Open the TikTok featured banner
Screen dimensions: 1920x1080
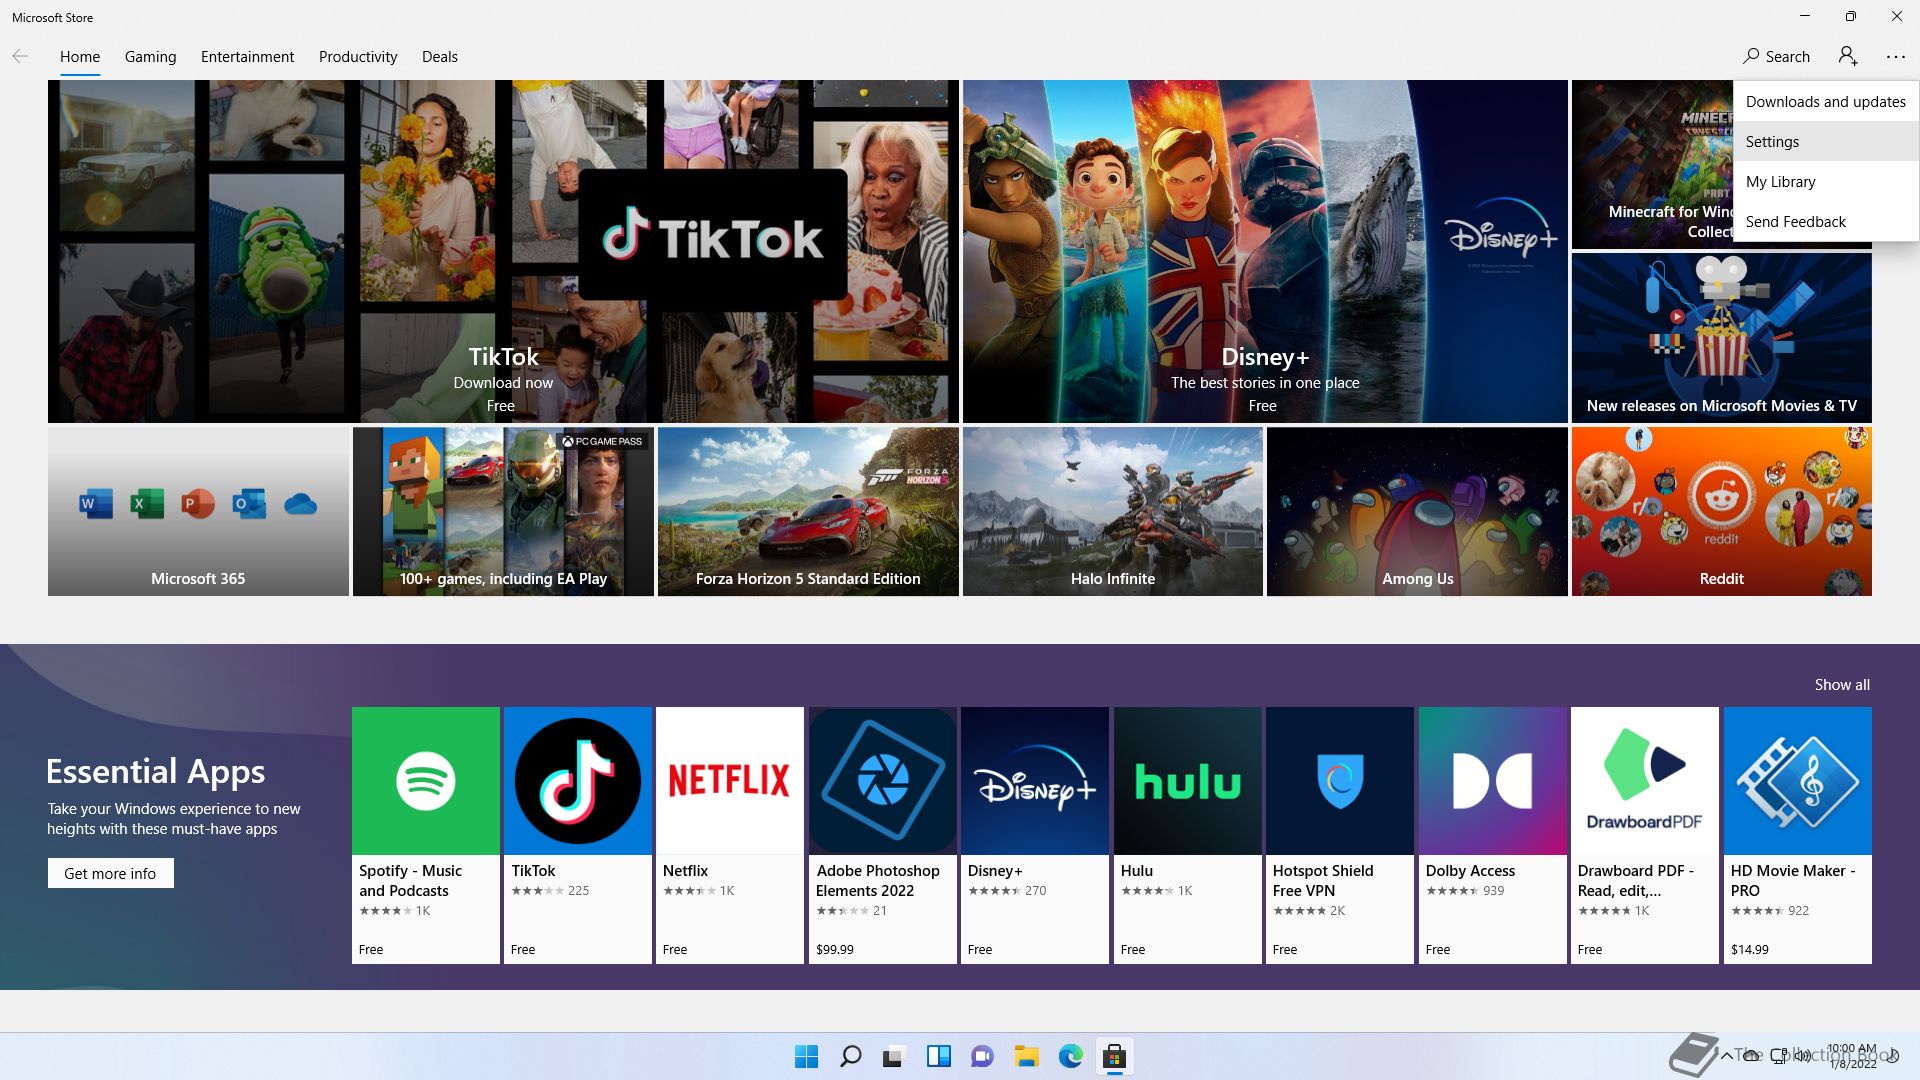click(503, 251)
